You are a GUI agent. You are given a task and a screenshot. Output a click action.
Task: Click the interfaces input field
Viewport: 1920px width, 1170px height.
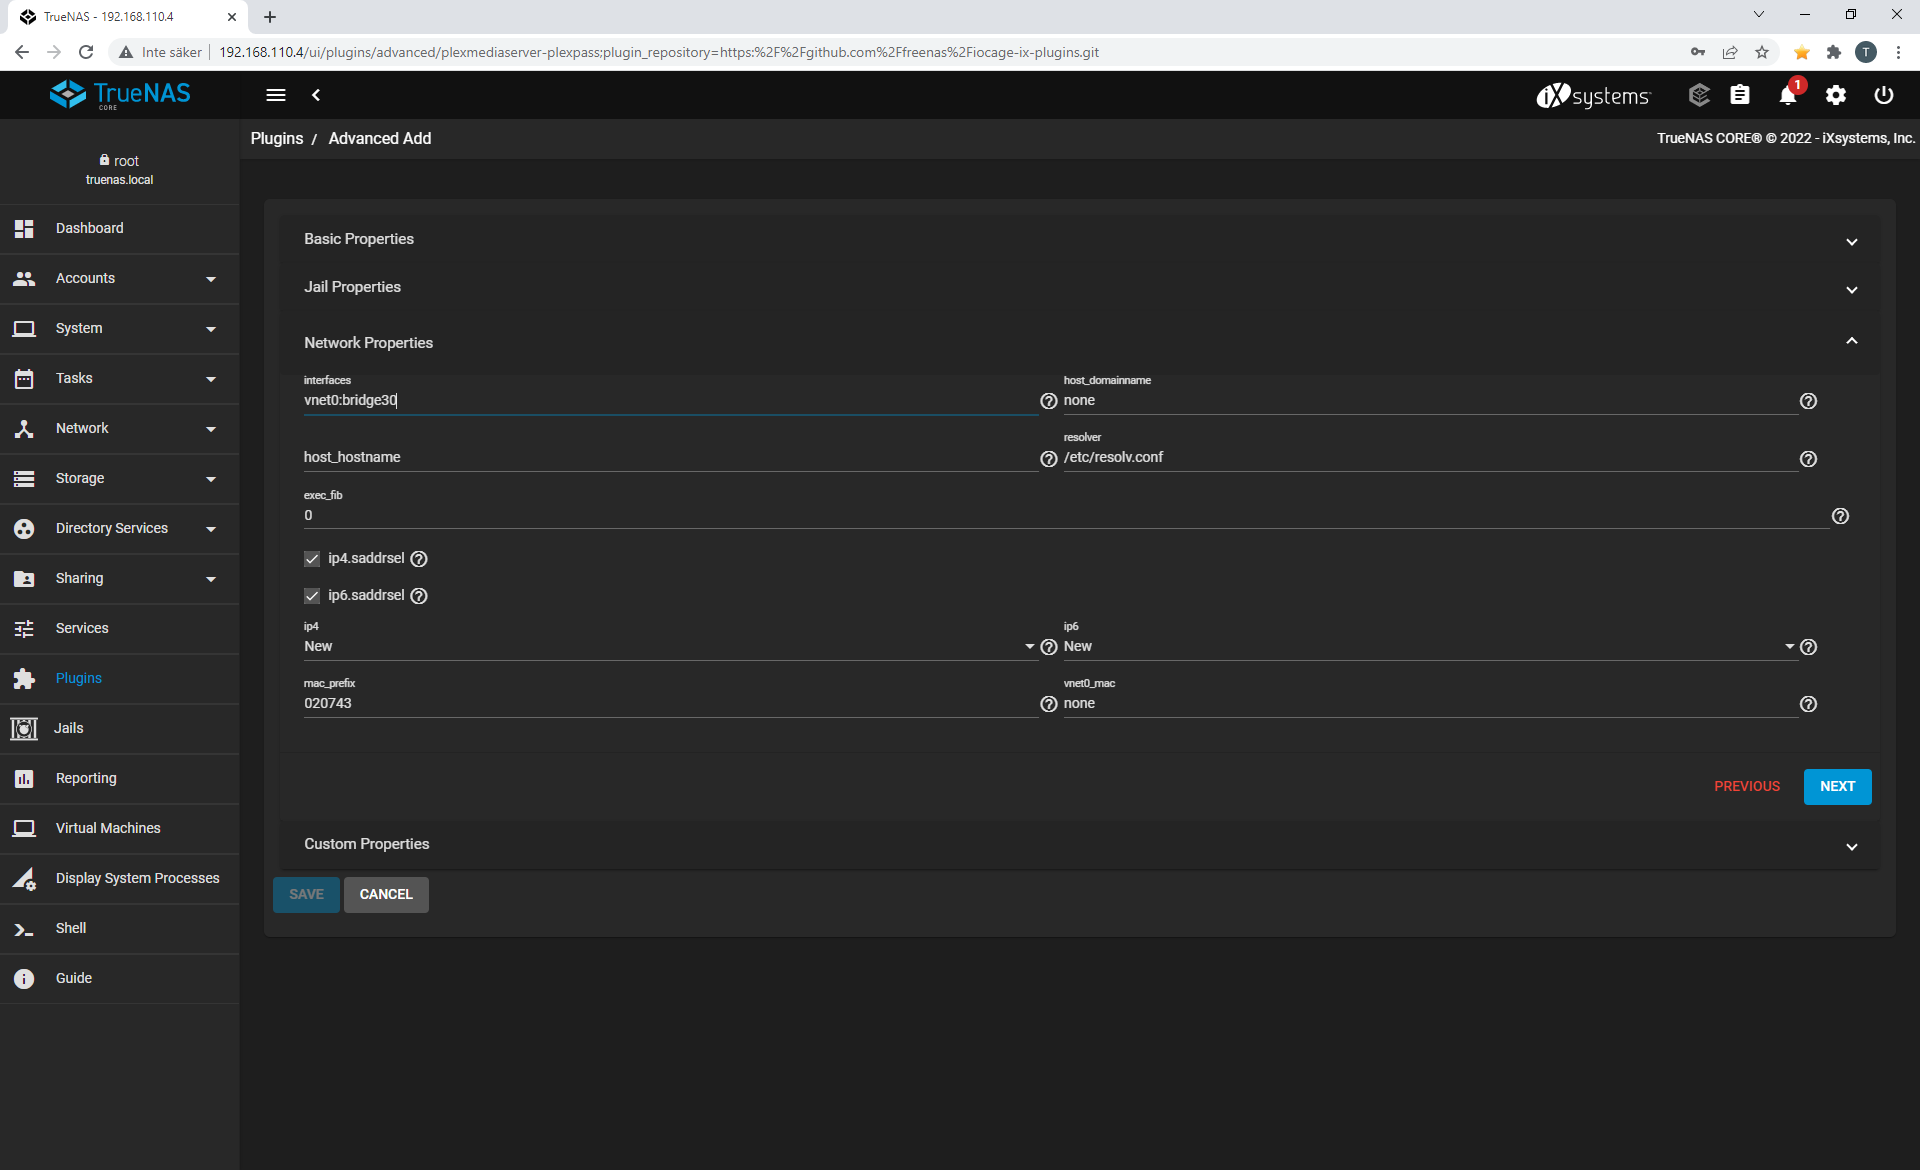click(670, 401)
